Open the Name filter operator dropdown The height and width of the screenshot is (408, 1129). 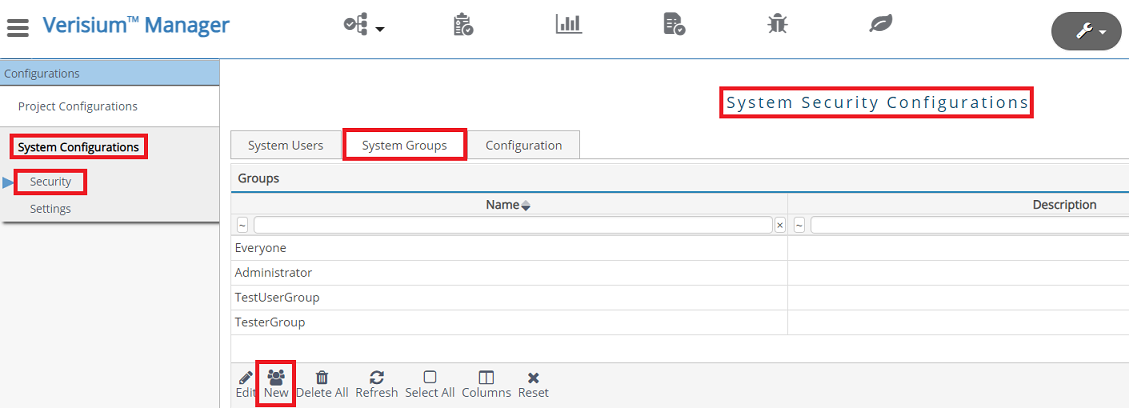tap(242, 225)
